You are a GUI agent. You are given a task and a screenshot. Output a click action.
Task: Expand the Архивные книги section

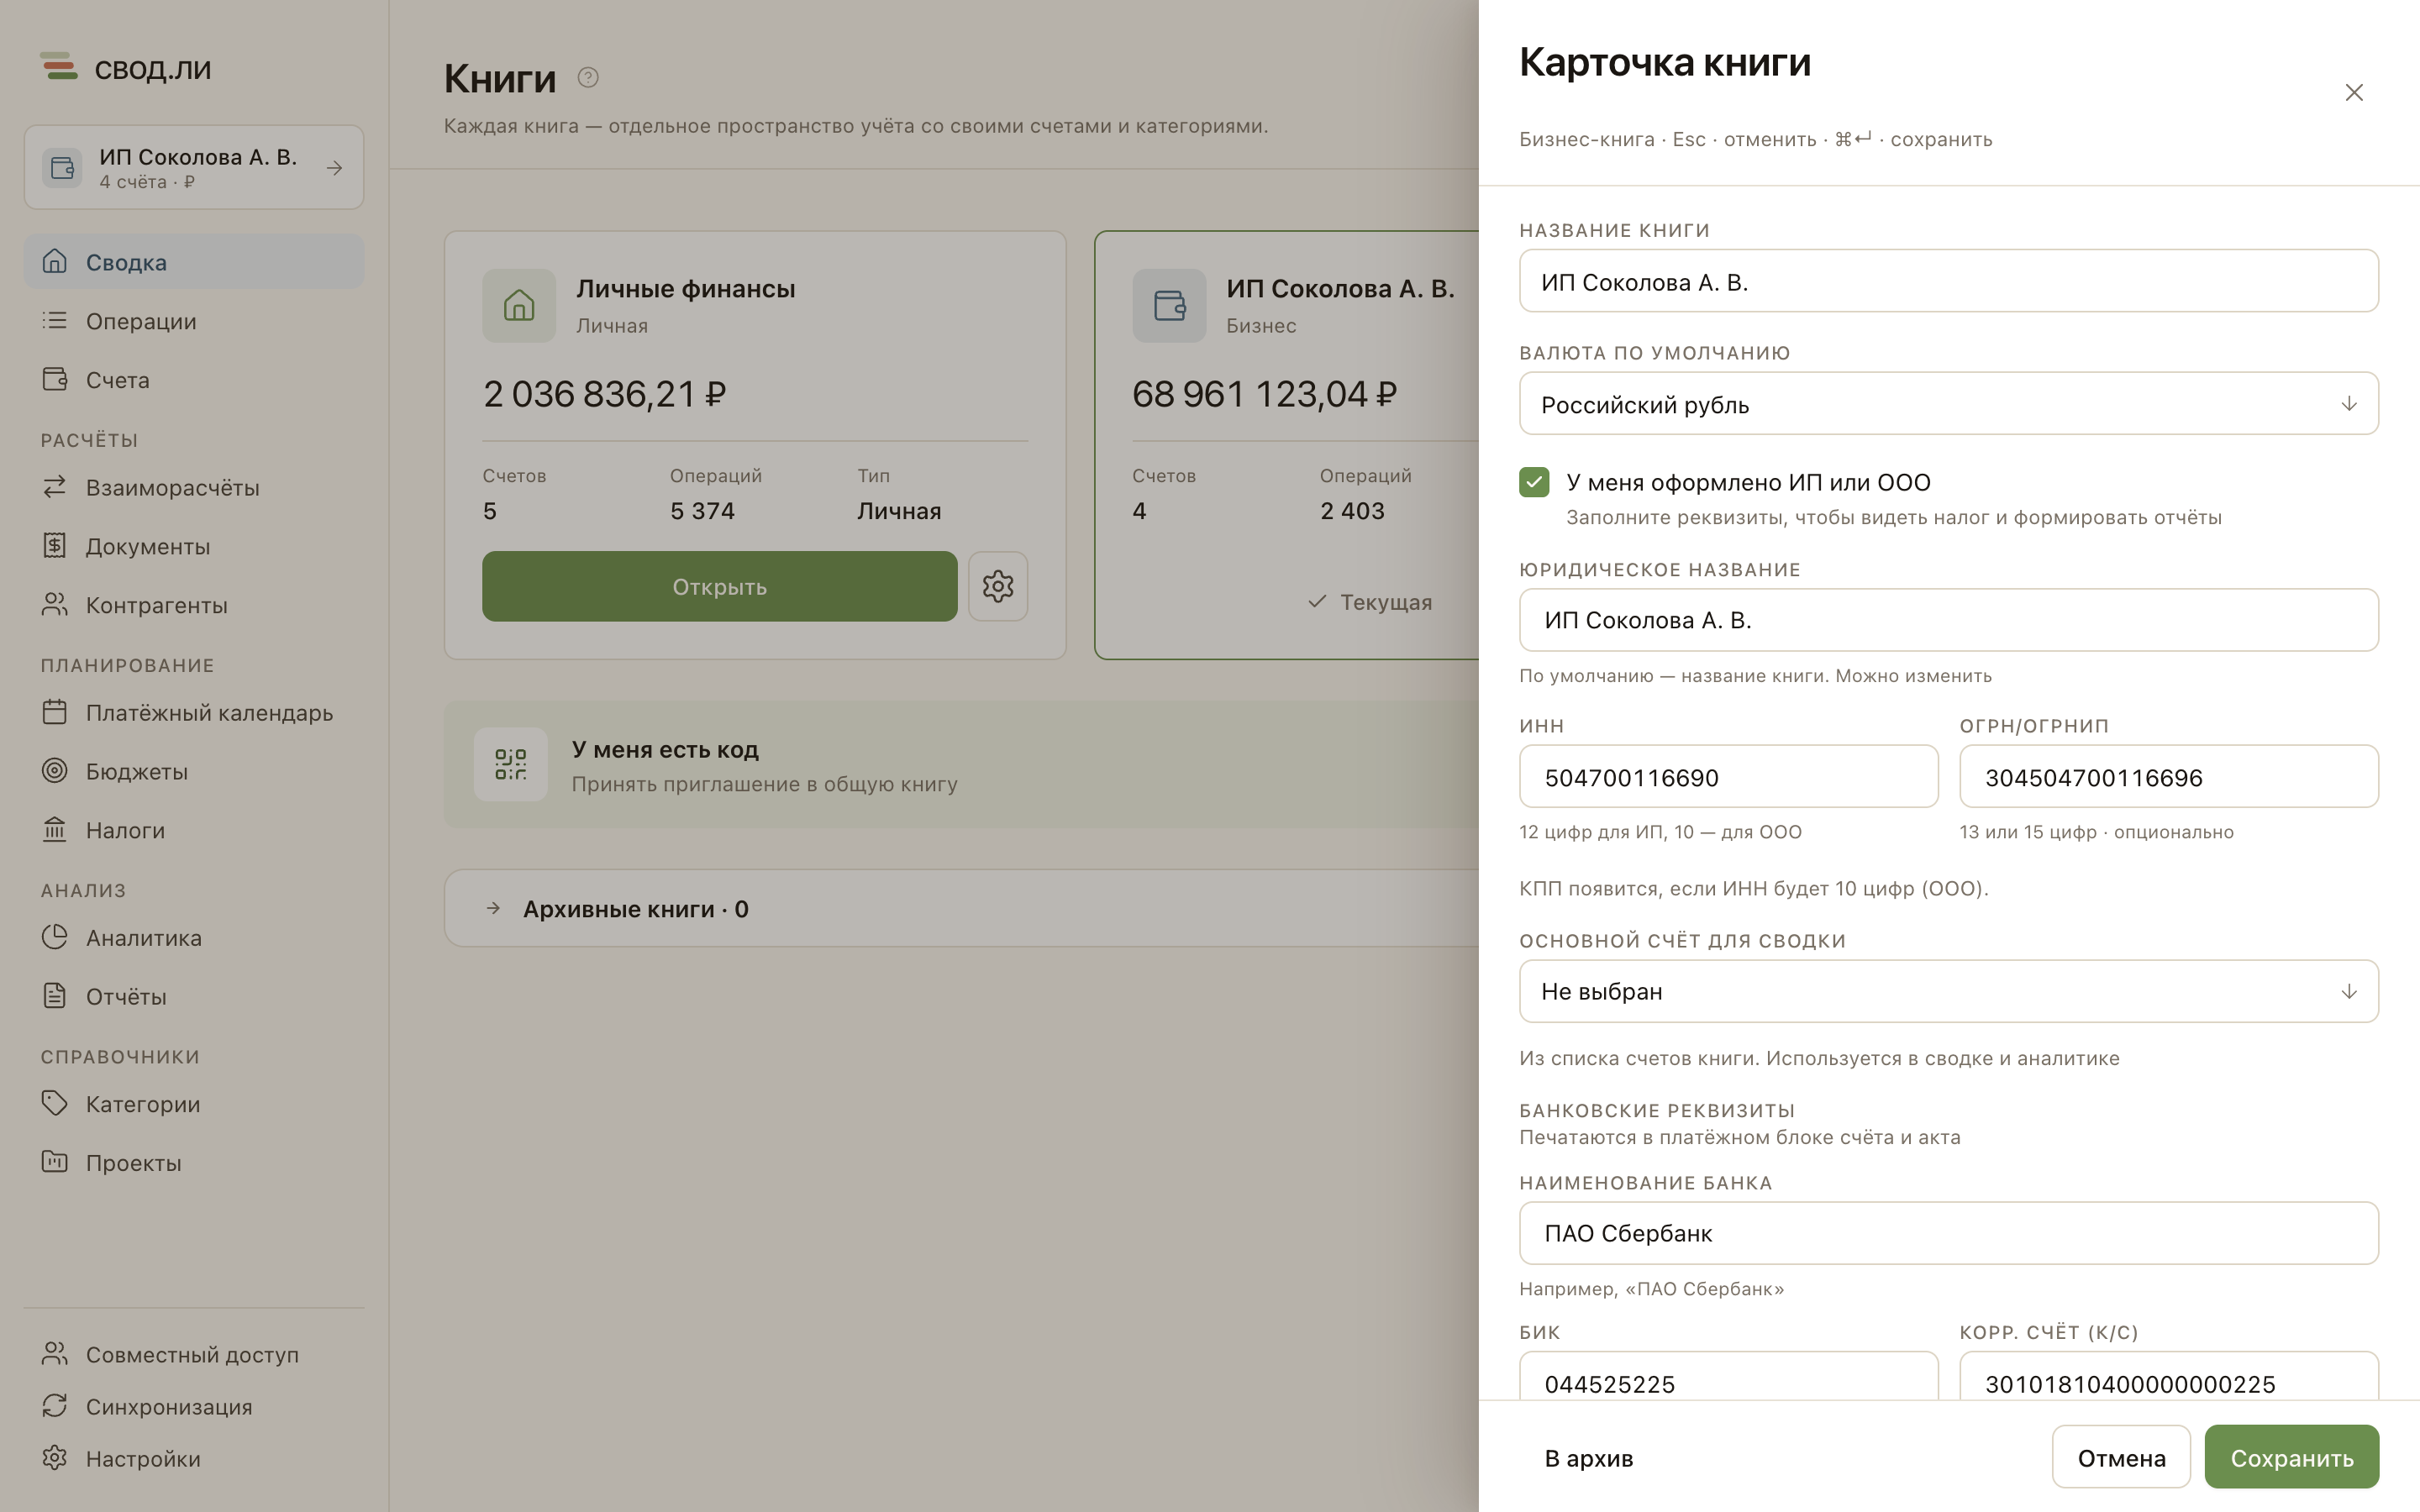click(x=961, y=908)
